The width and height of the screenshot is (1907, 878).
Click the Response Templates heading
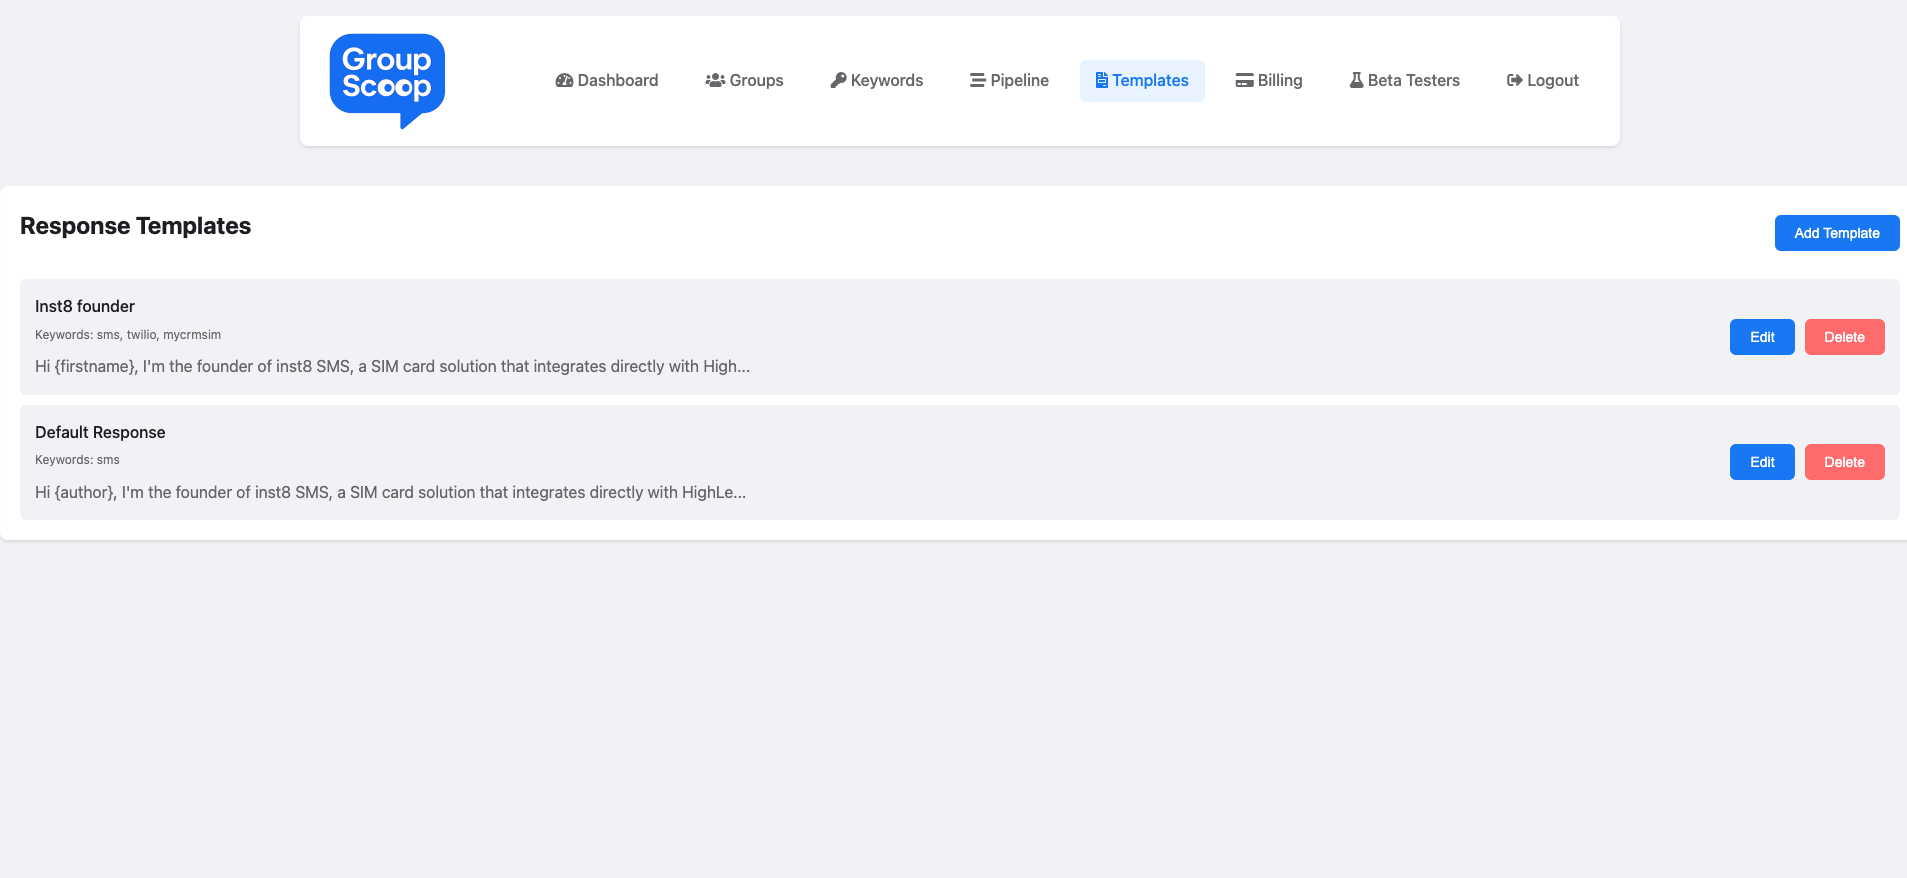[x=135, y=226]
